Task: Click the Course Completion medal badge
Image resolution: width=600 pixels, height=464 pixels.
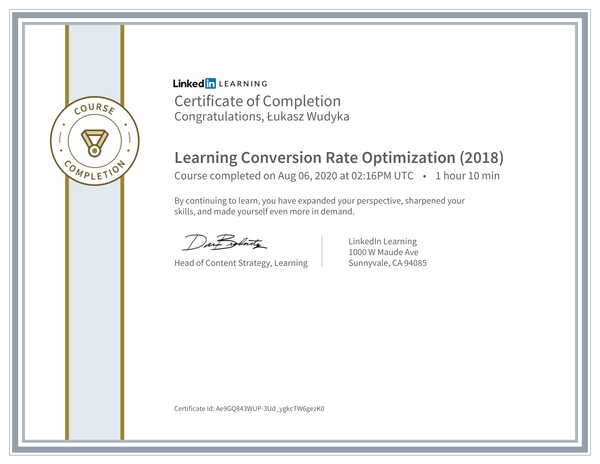Action: (x=95, y=141)
